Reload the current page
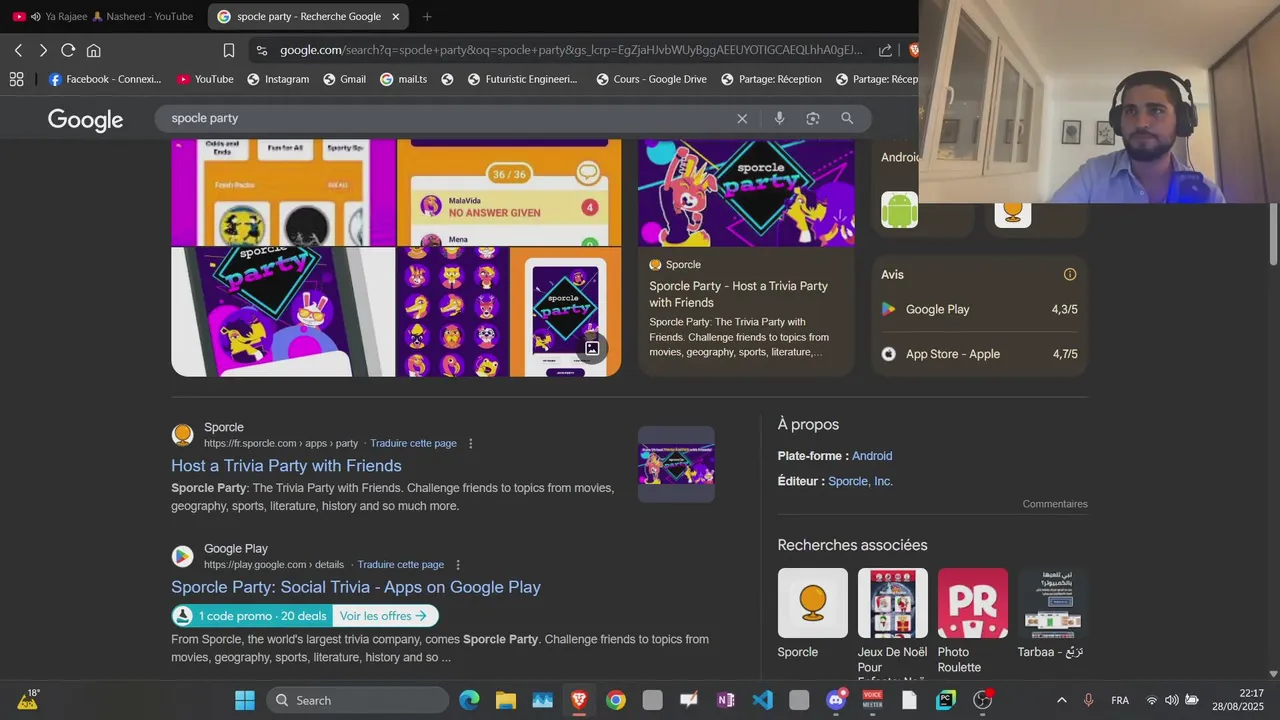Screen dimensions: 1280x720 tap(68, 50)
